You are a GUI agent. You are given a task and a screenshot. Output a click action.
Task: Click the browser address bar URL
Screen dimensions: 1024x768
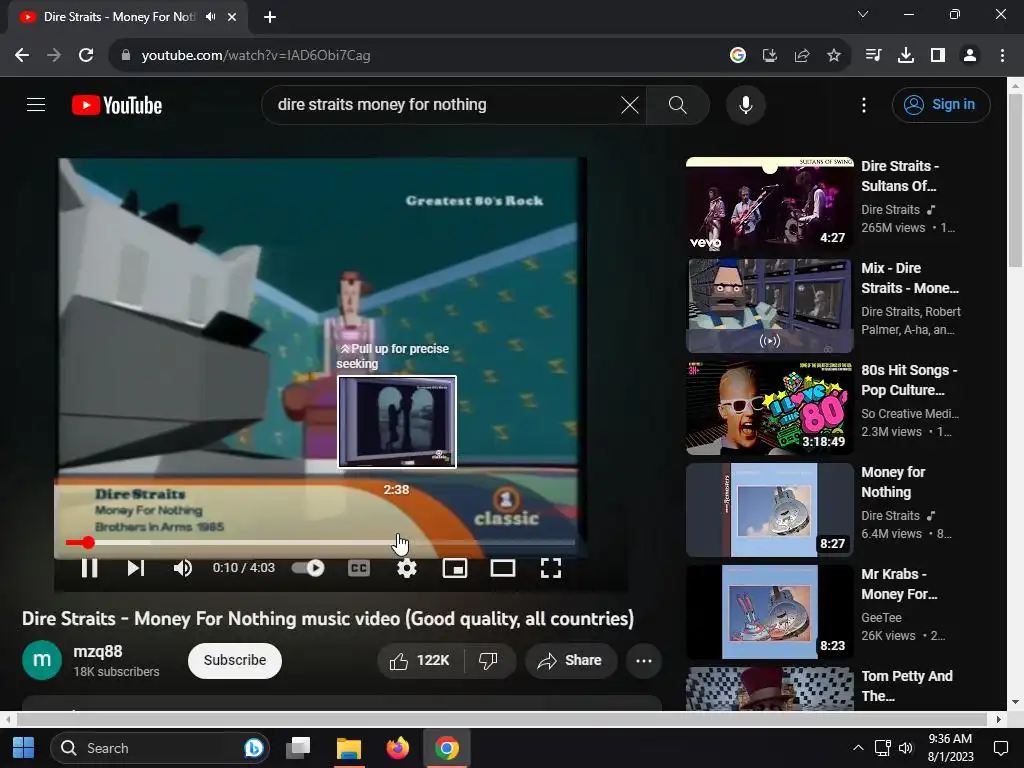[x=256, y=56]
